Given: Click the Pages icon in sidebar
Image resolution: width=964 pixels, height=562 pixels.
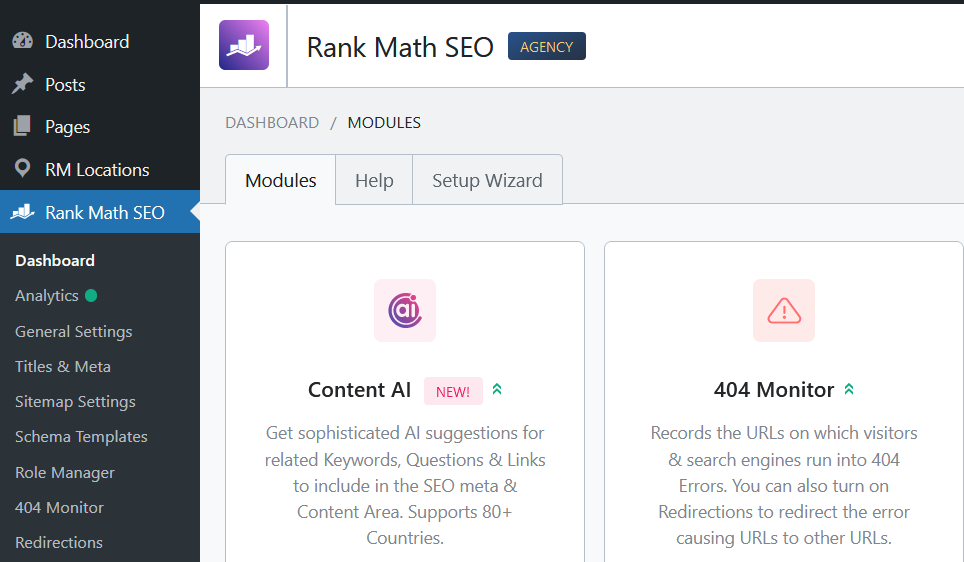Looking at the screenshot, I should (x=22, y=127).
